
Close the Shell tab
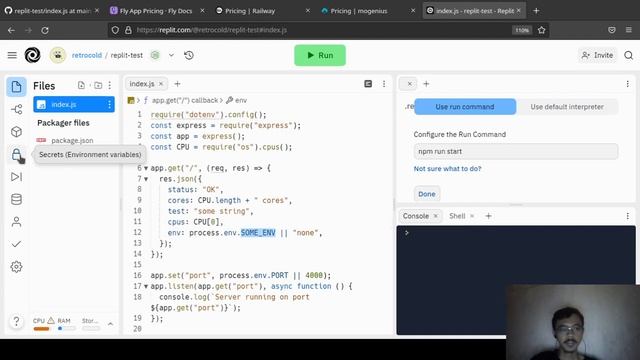[x=472, y=216]
